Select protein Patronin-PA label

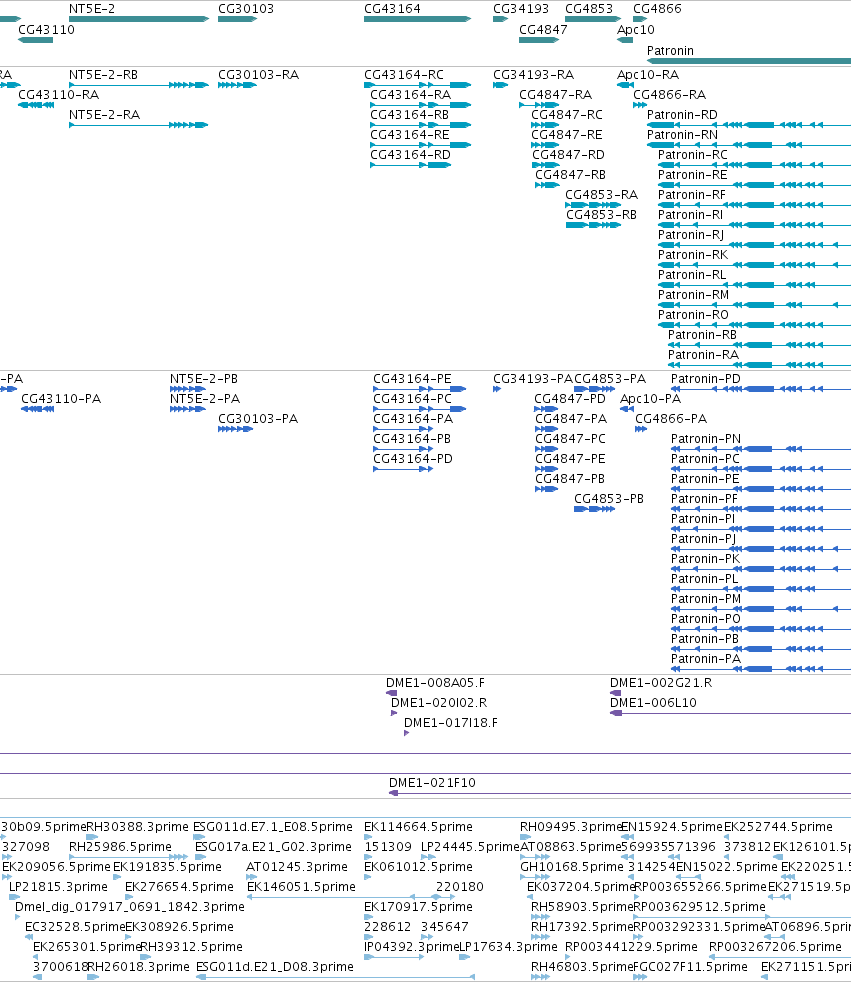click(x=706, y=659)
